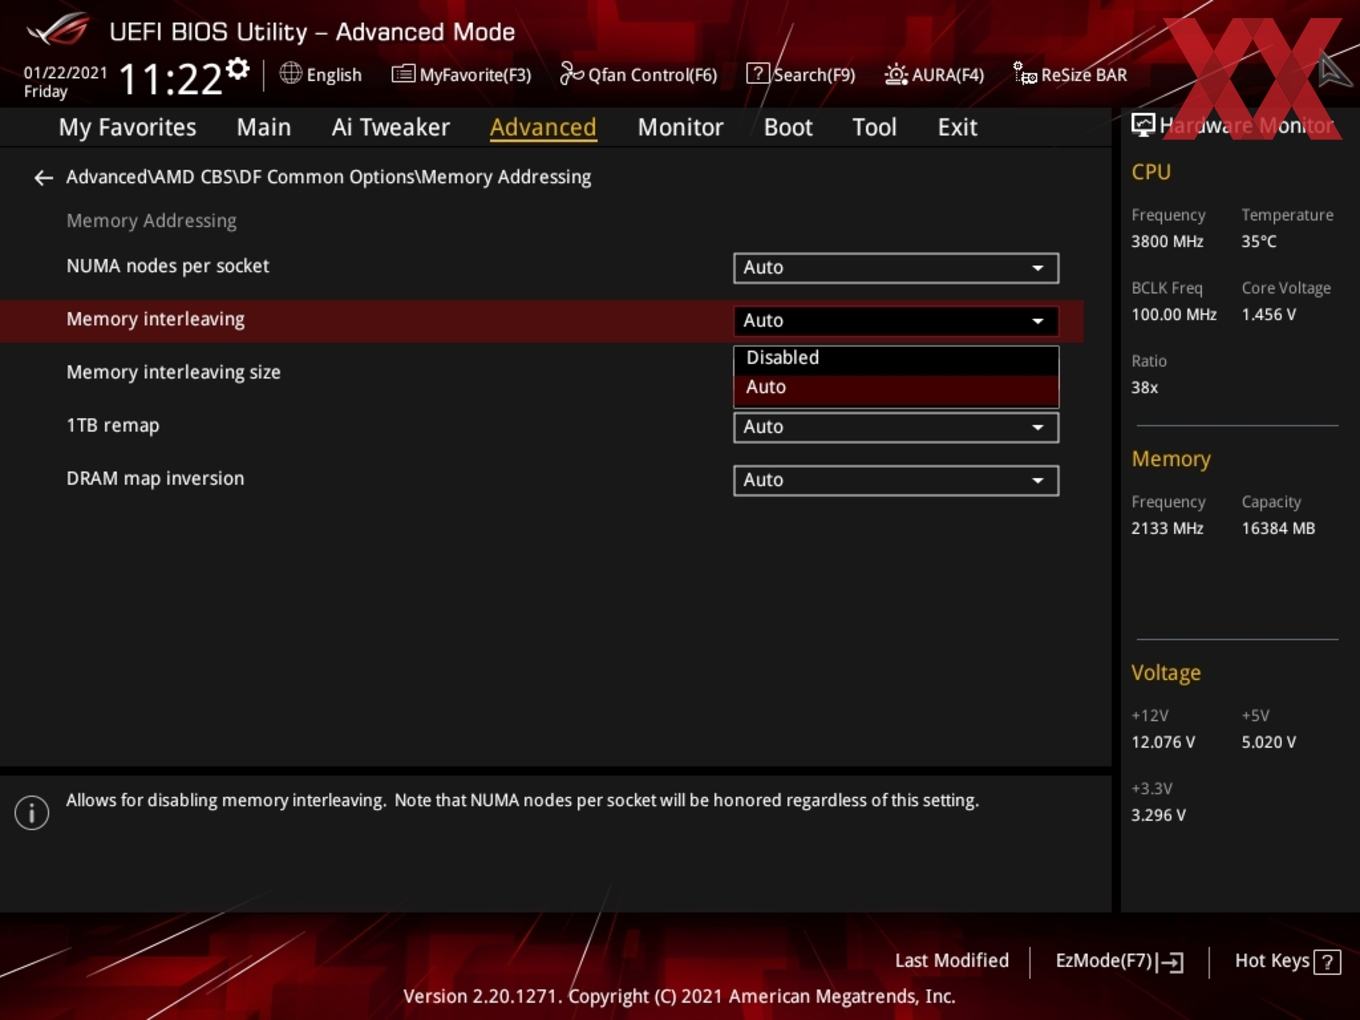1360x1020 pixels.
Task: Click the 11:22 clock time
Action: 170,79
